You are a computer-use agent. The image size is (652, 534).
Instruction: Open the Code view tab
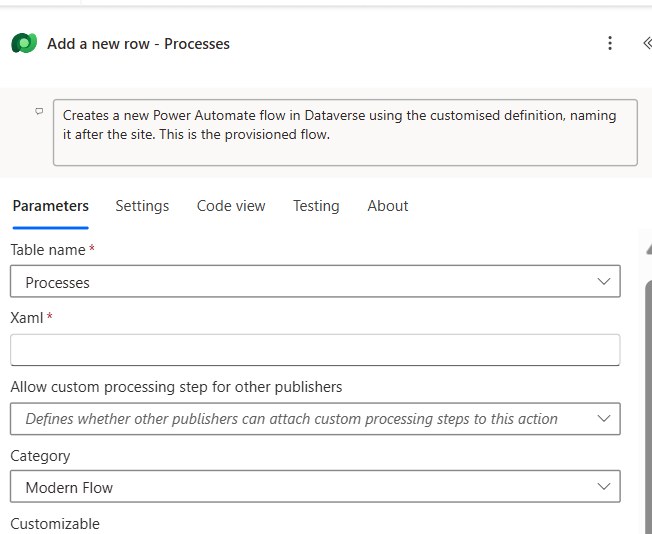[231, 206]
